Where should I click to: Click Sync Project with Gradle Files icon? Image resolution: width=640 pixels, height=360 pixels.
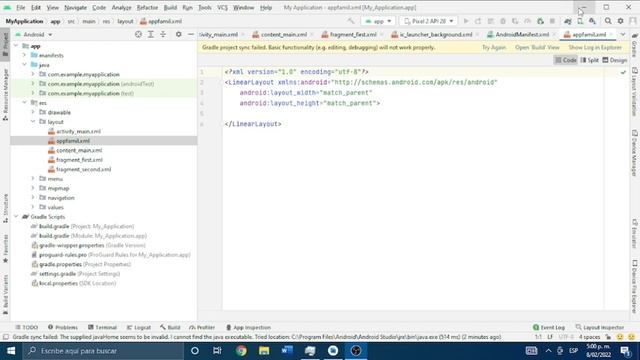point(568,21)
